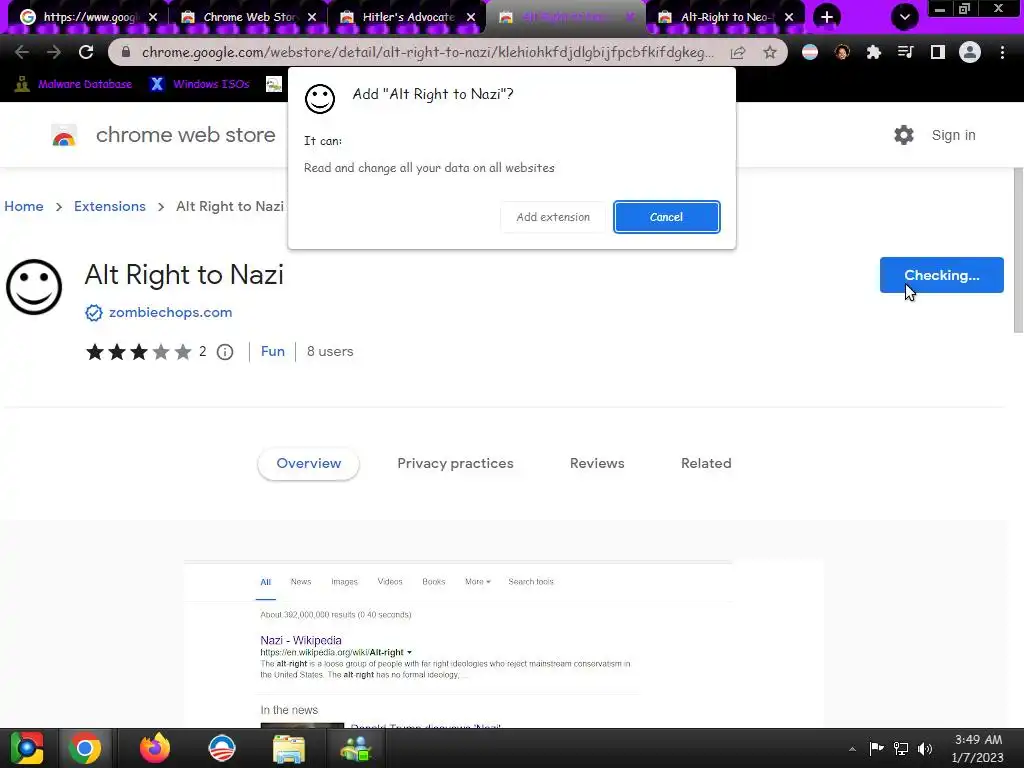Viewport: 1024px width, 768px height.
Task: Open the Extensions breadcrumb link
Action: (110, 206)
